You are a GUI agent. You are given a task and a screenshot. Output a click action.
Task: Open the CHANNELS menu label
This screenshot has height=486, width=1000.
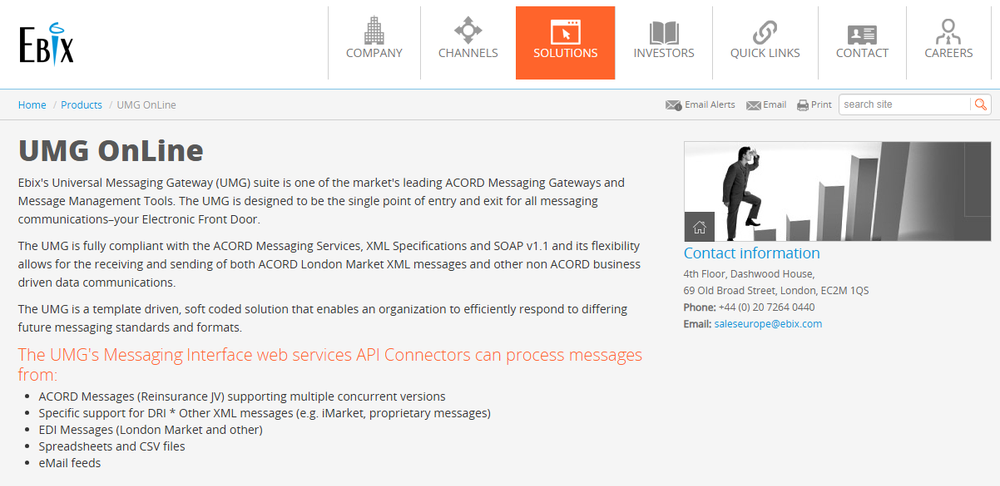pyautogui.click(x=468, y=53)
